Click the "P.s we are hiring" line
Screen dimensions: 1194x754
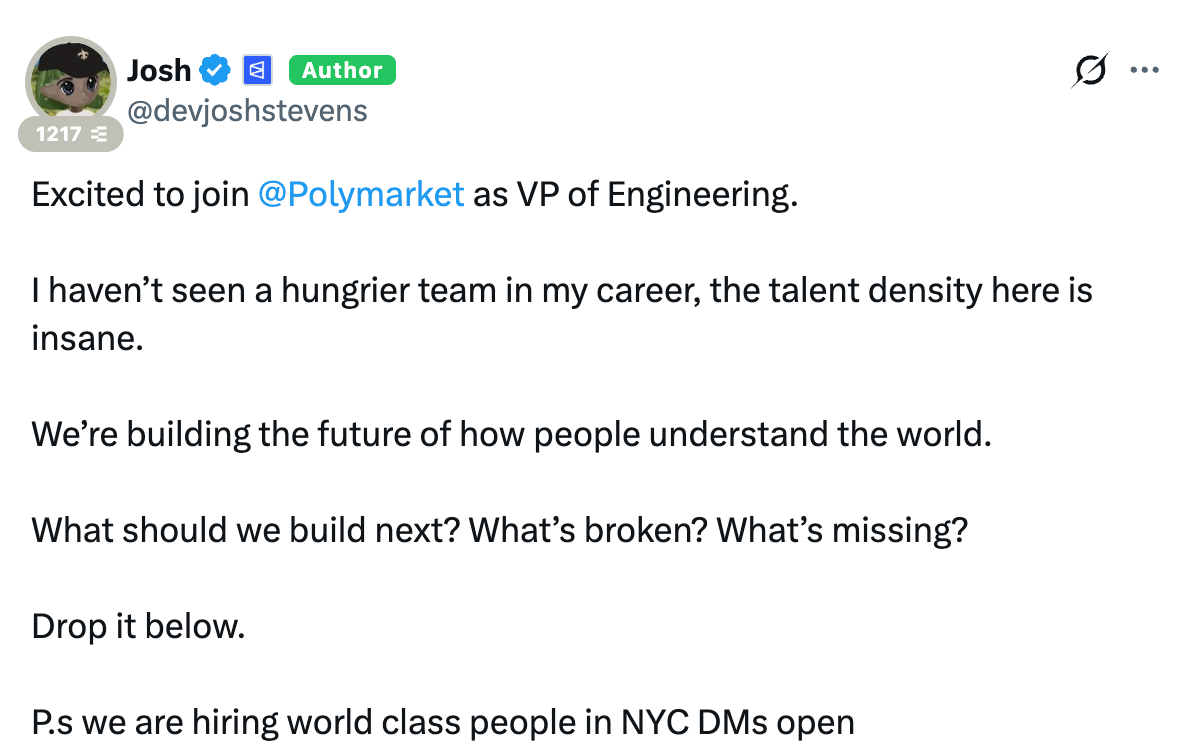click(x=443, y=723)
